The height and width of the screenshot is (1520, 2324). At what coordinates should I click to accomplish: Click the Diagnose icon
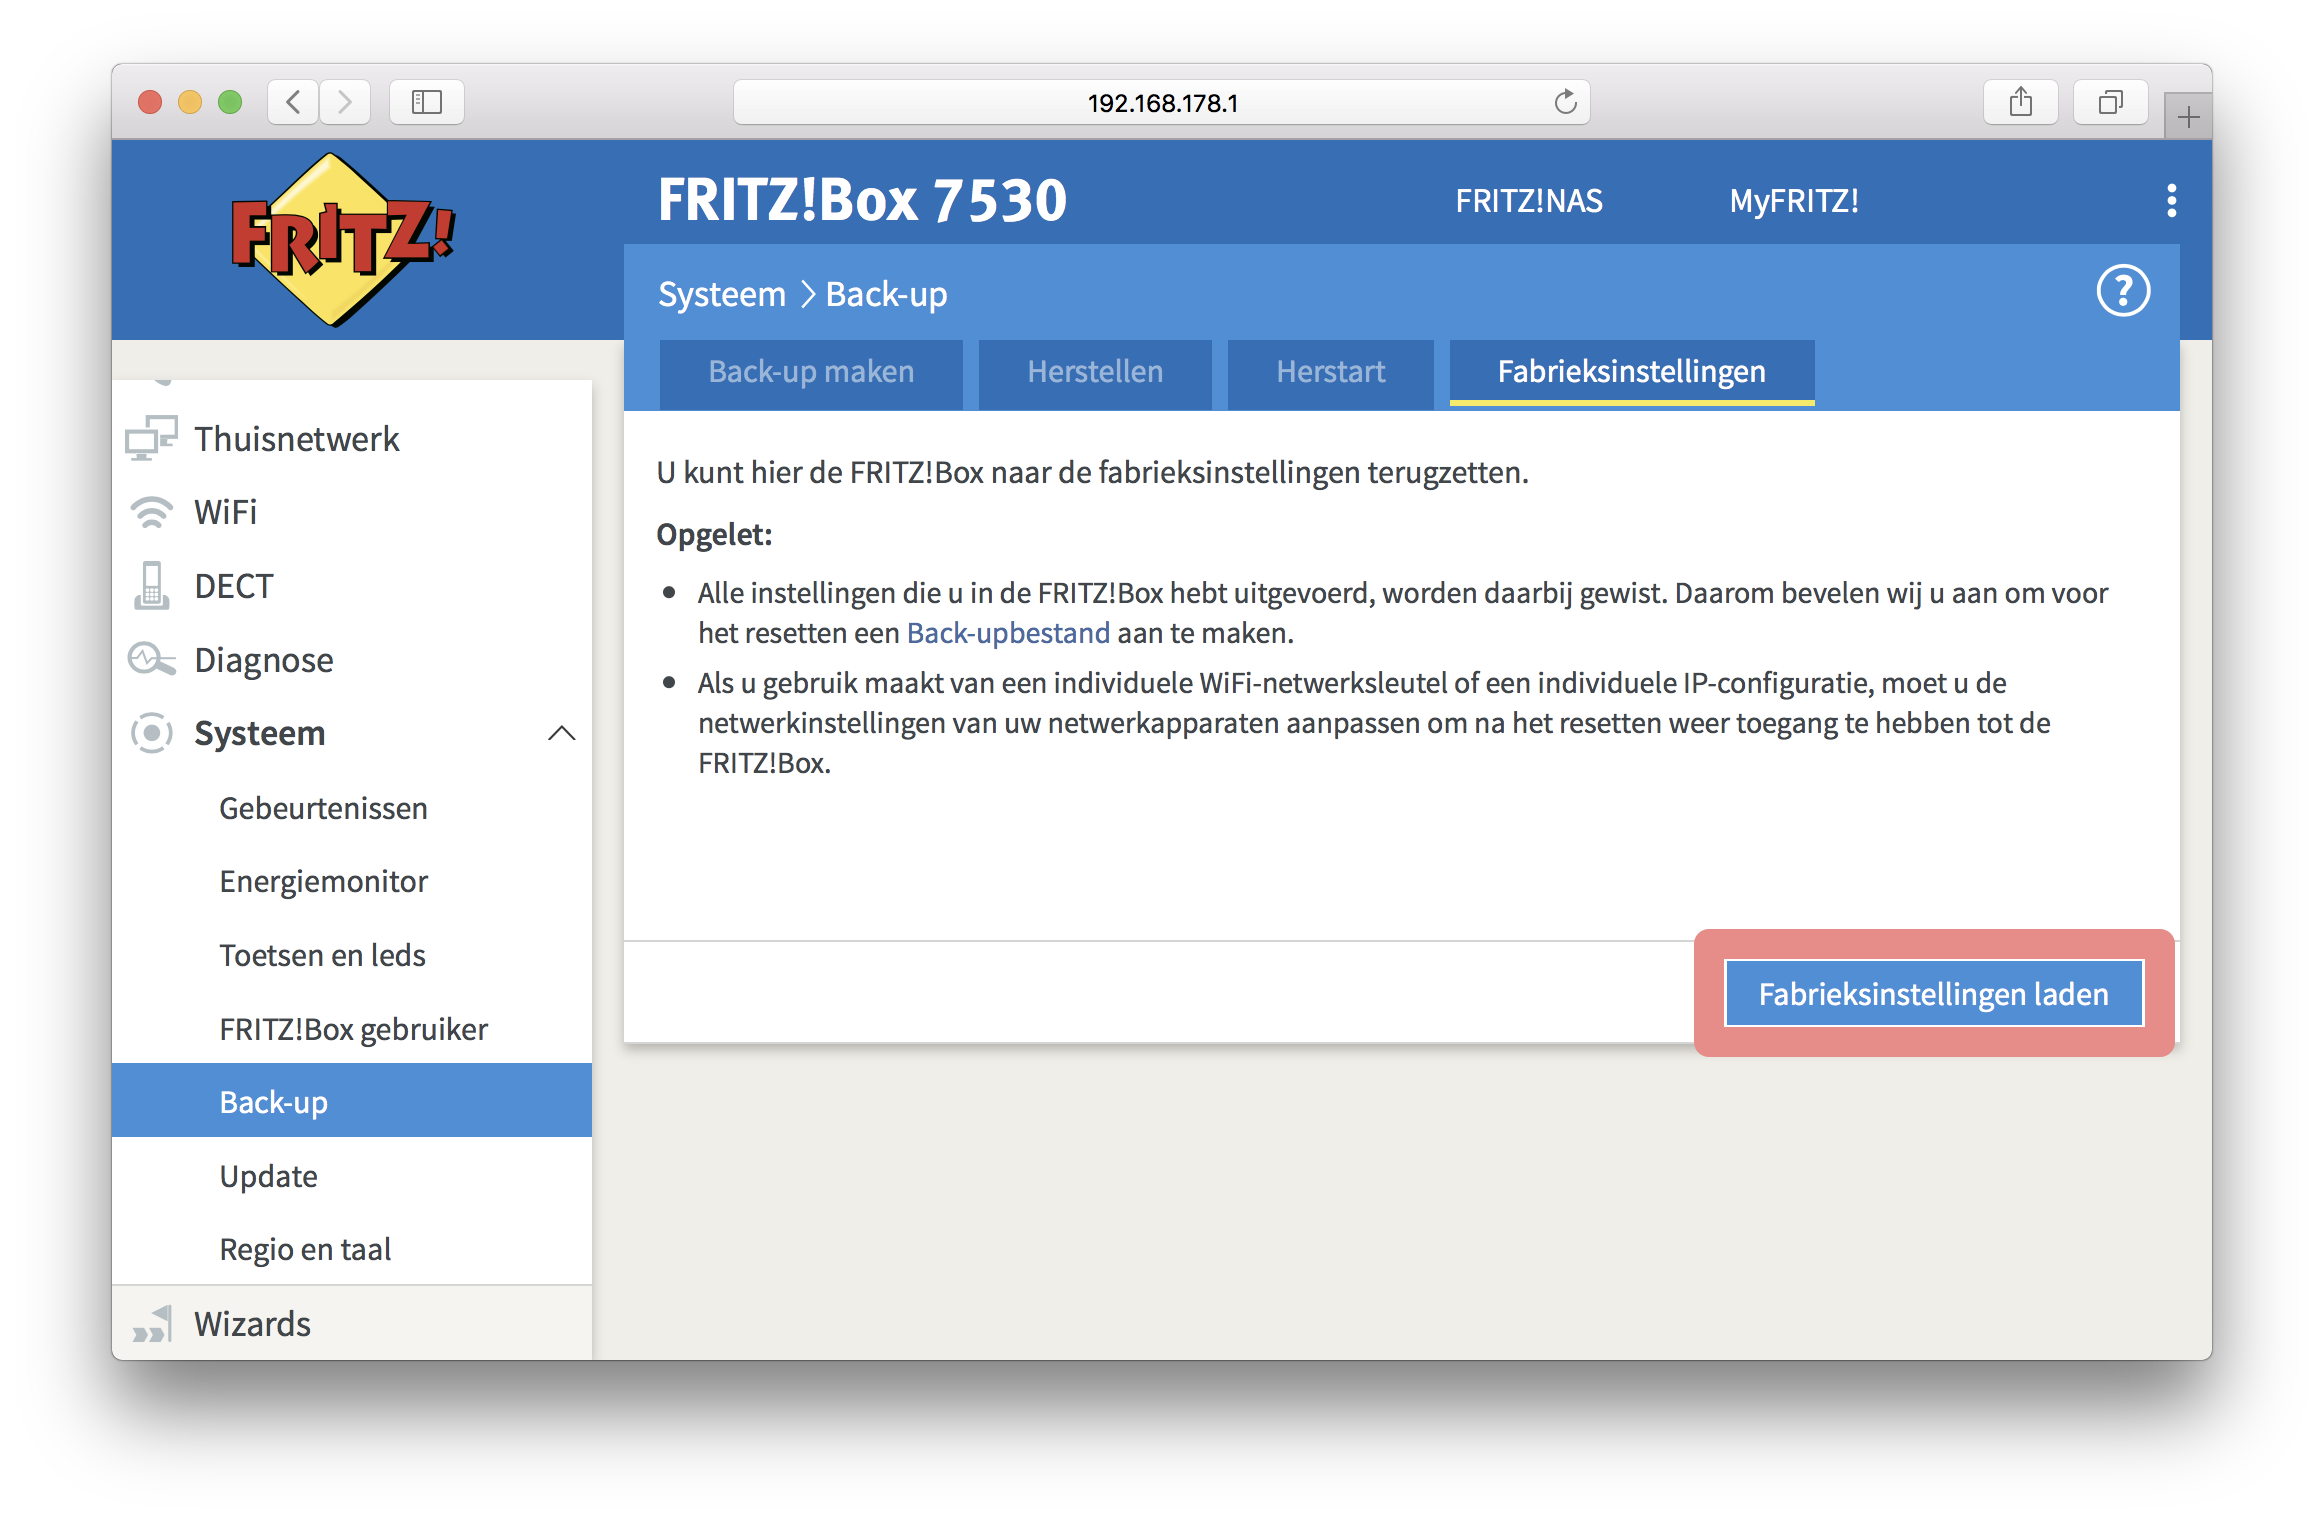tap(151, 659)
